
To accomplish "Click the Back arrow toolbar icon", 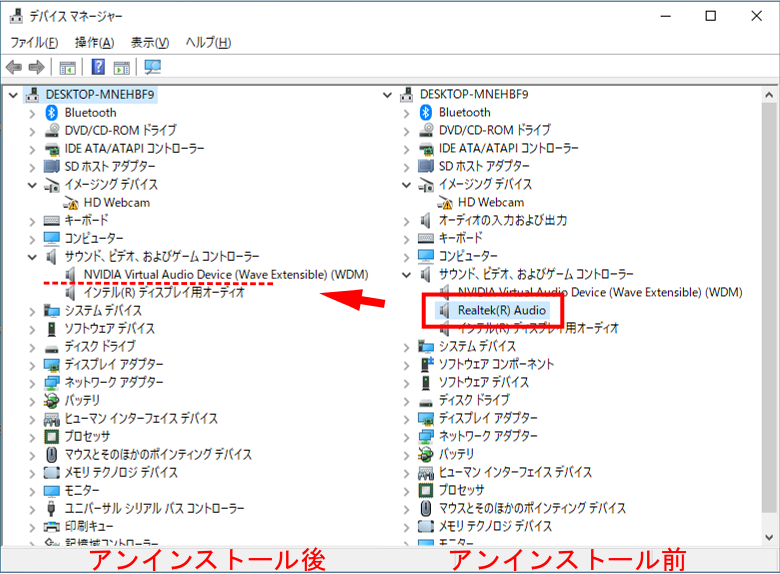I will tap(14, 67).
